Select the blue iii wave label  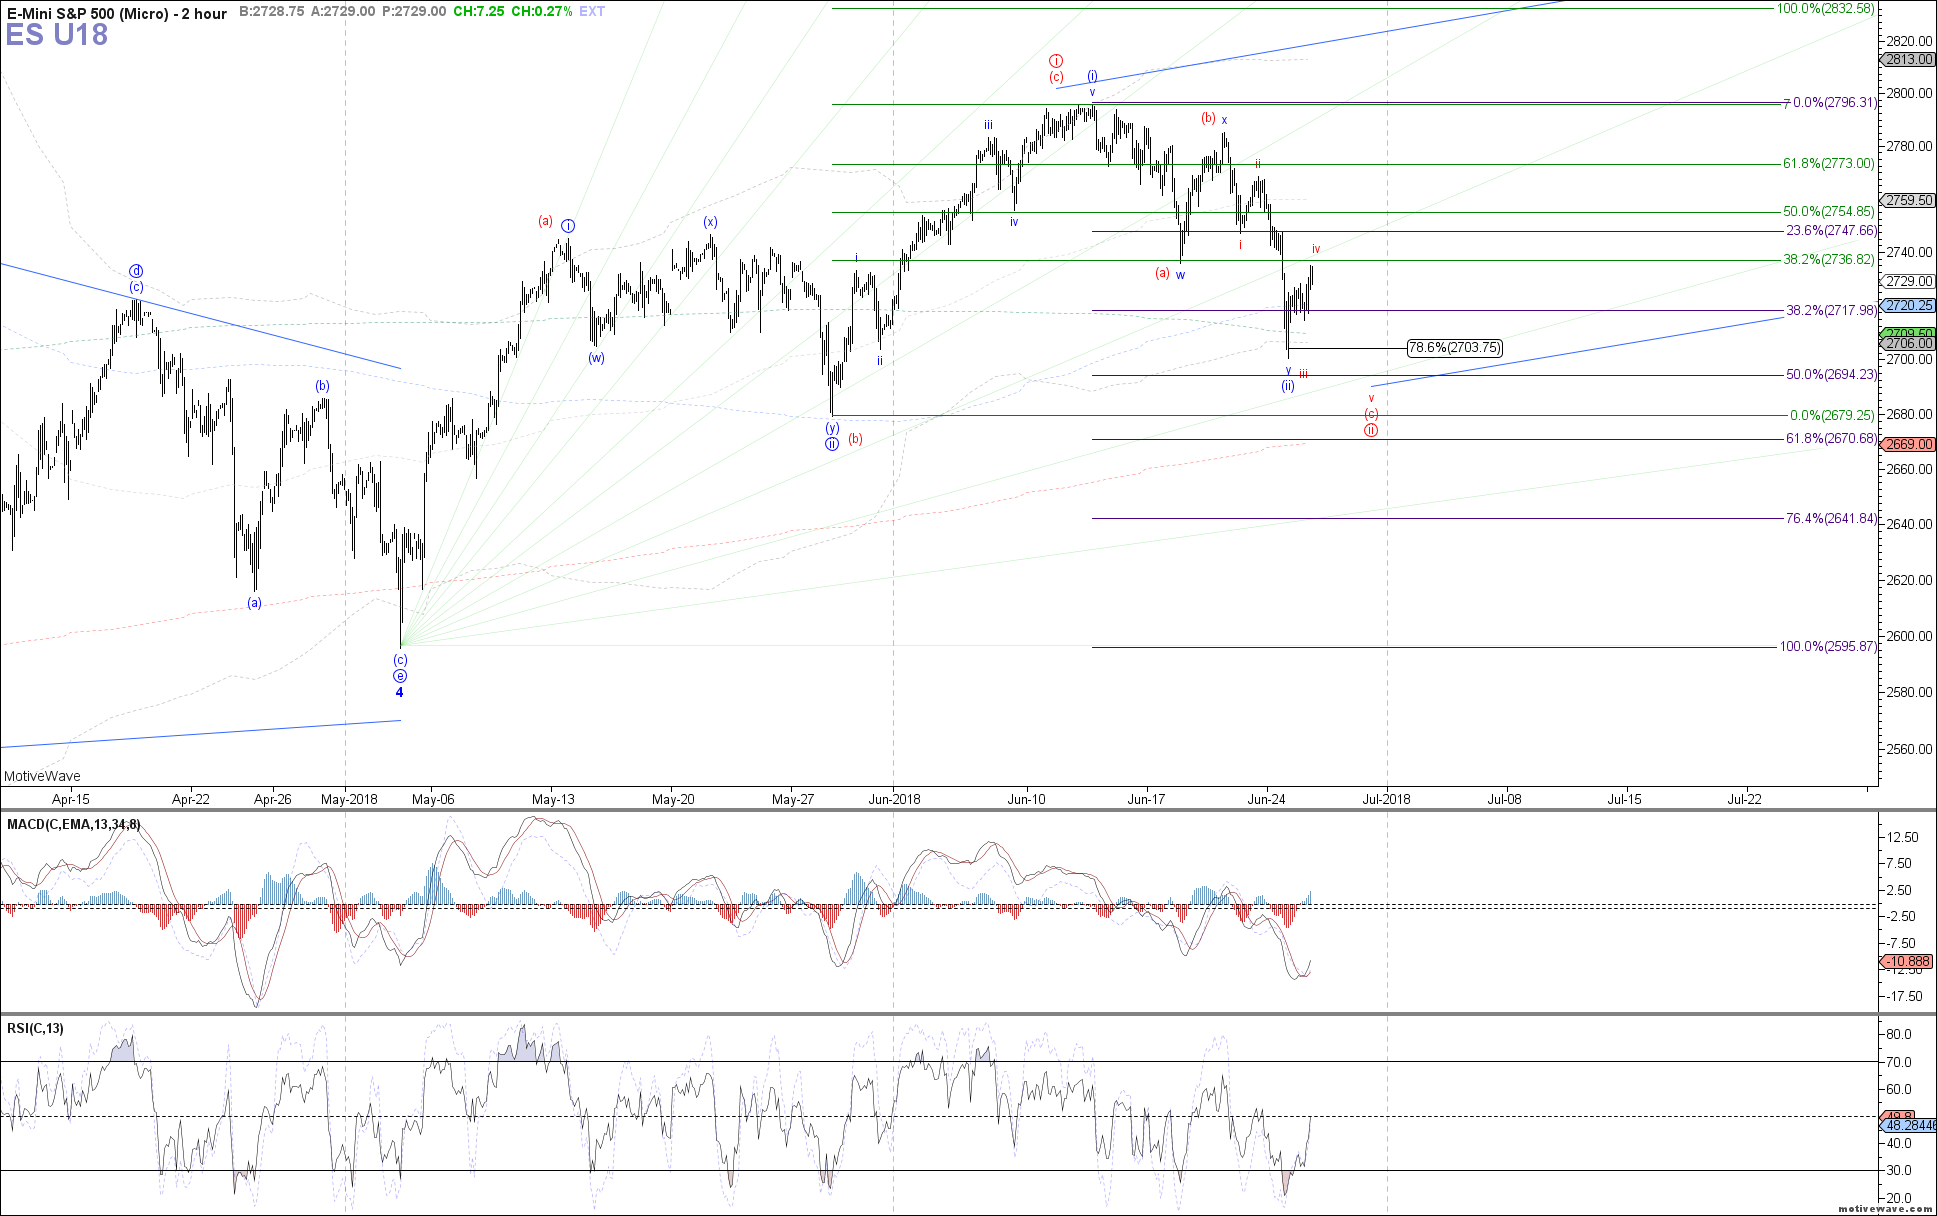point(988,125)
